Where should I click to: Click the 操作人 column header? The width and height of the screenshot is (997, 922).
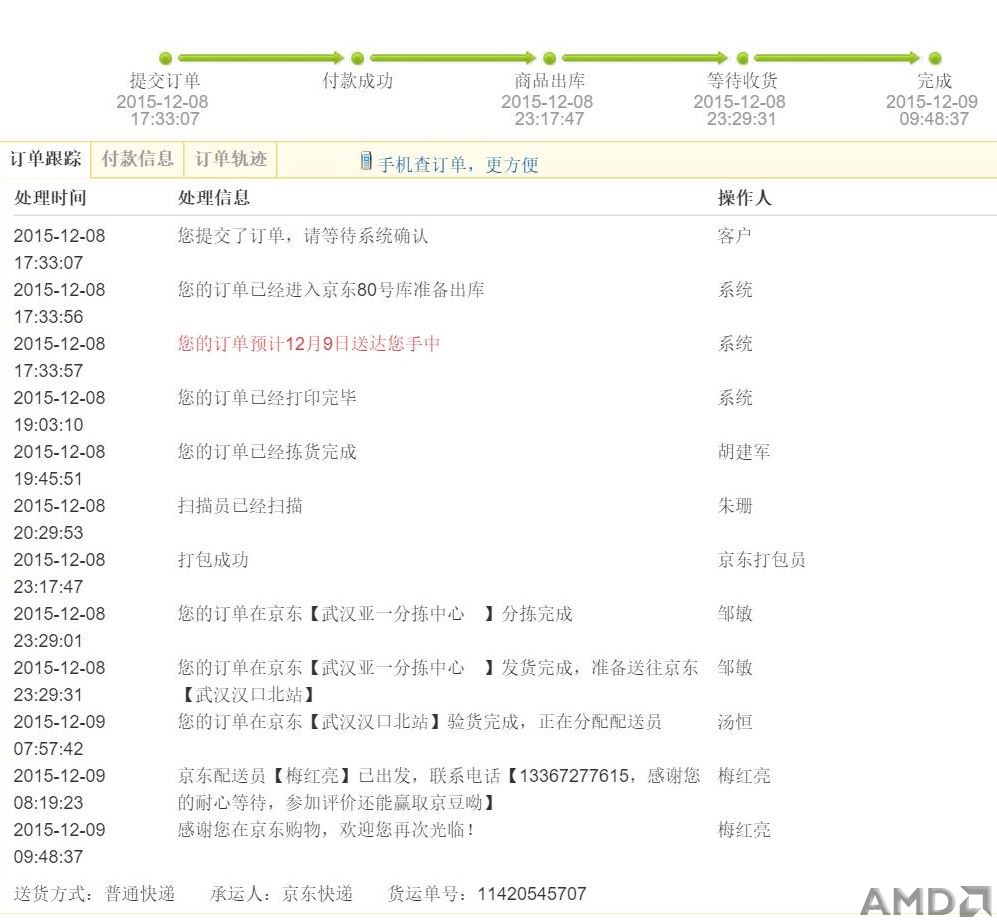[x=745, y=198]
